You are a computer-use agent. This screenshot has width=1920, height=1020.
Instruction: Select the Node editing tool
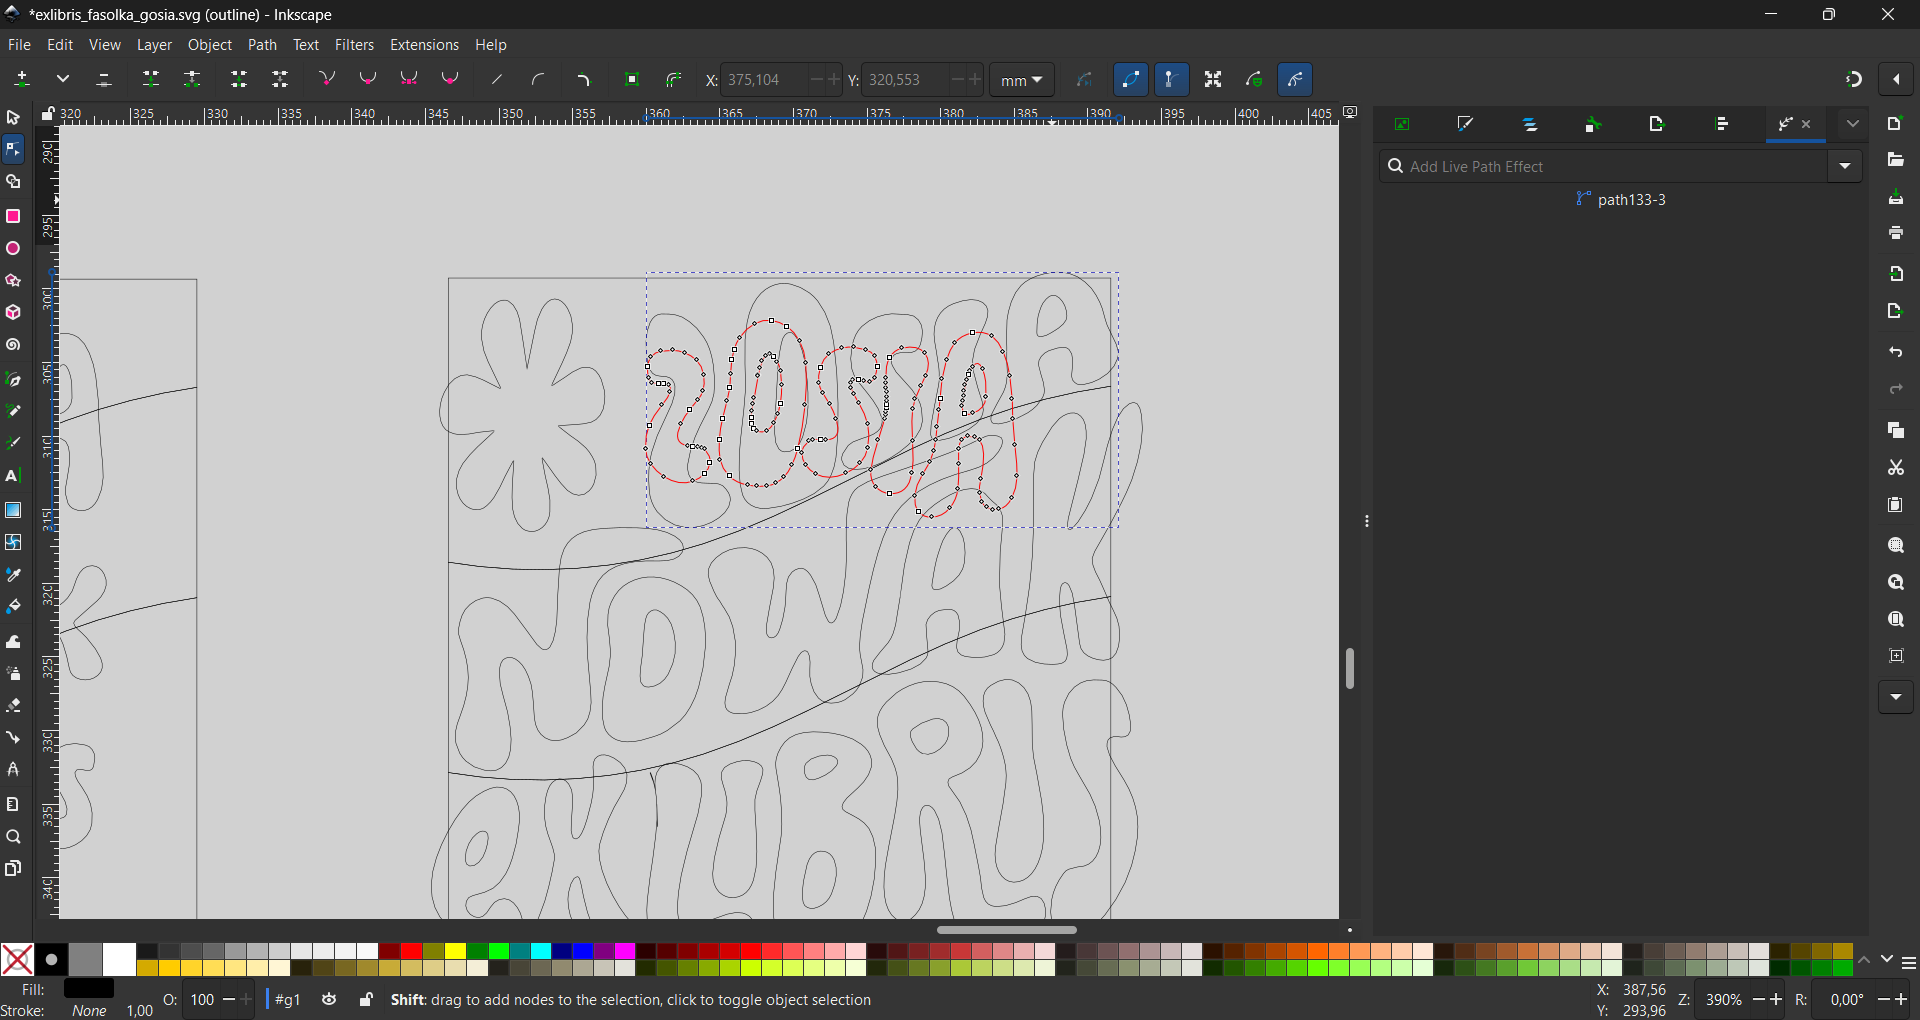13,150
